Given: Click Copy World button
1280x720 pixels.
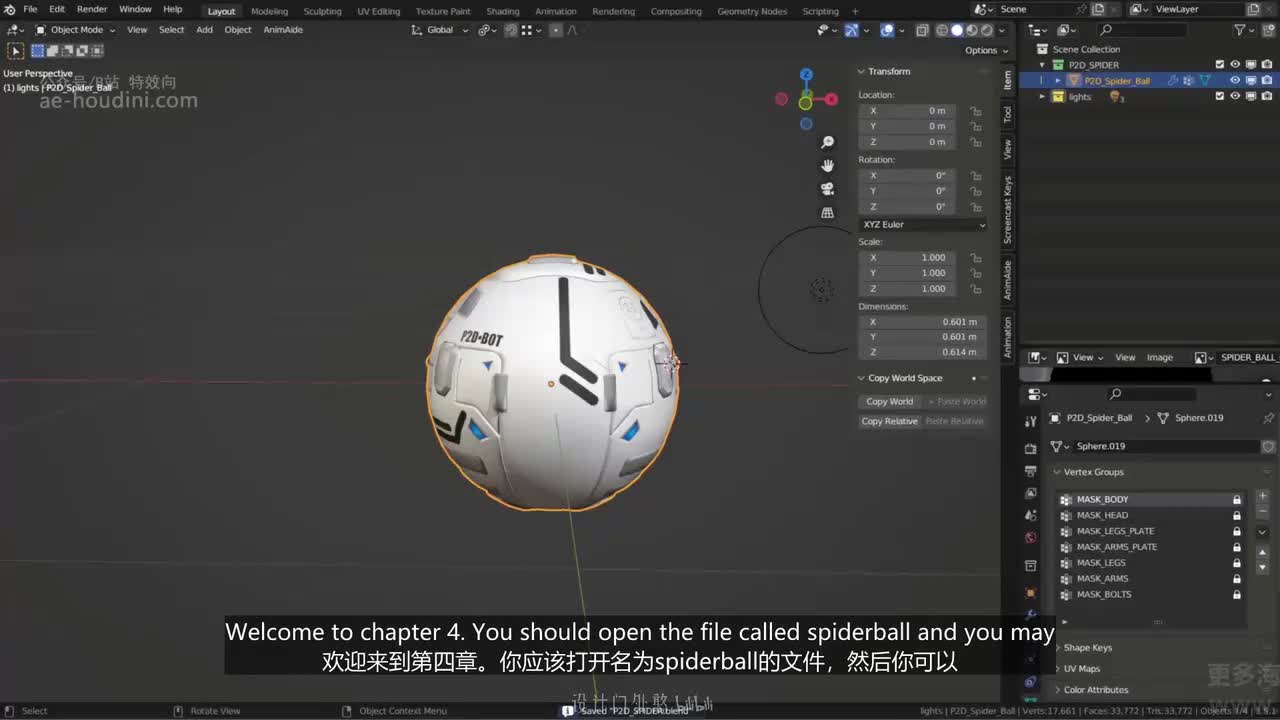Looking at the screenshot, I should click(x=890, y=402).
